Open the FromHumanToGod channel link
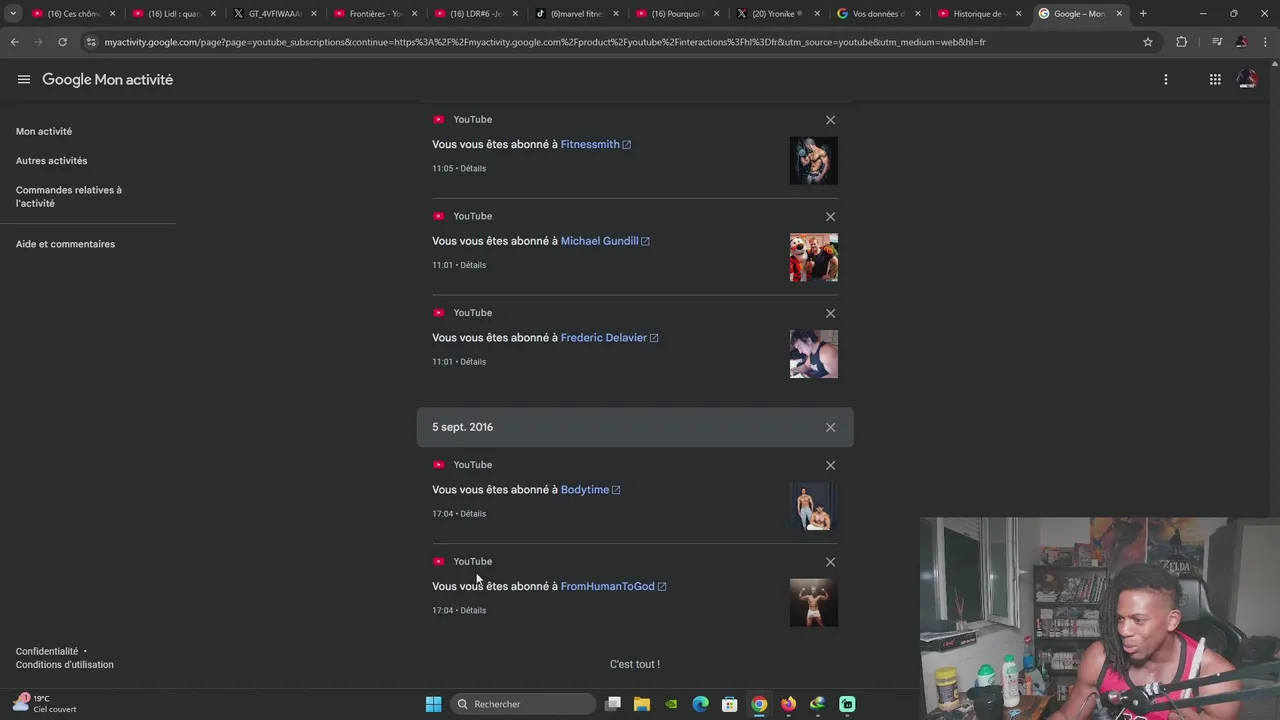1280x720 pixels. point(613,586)
